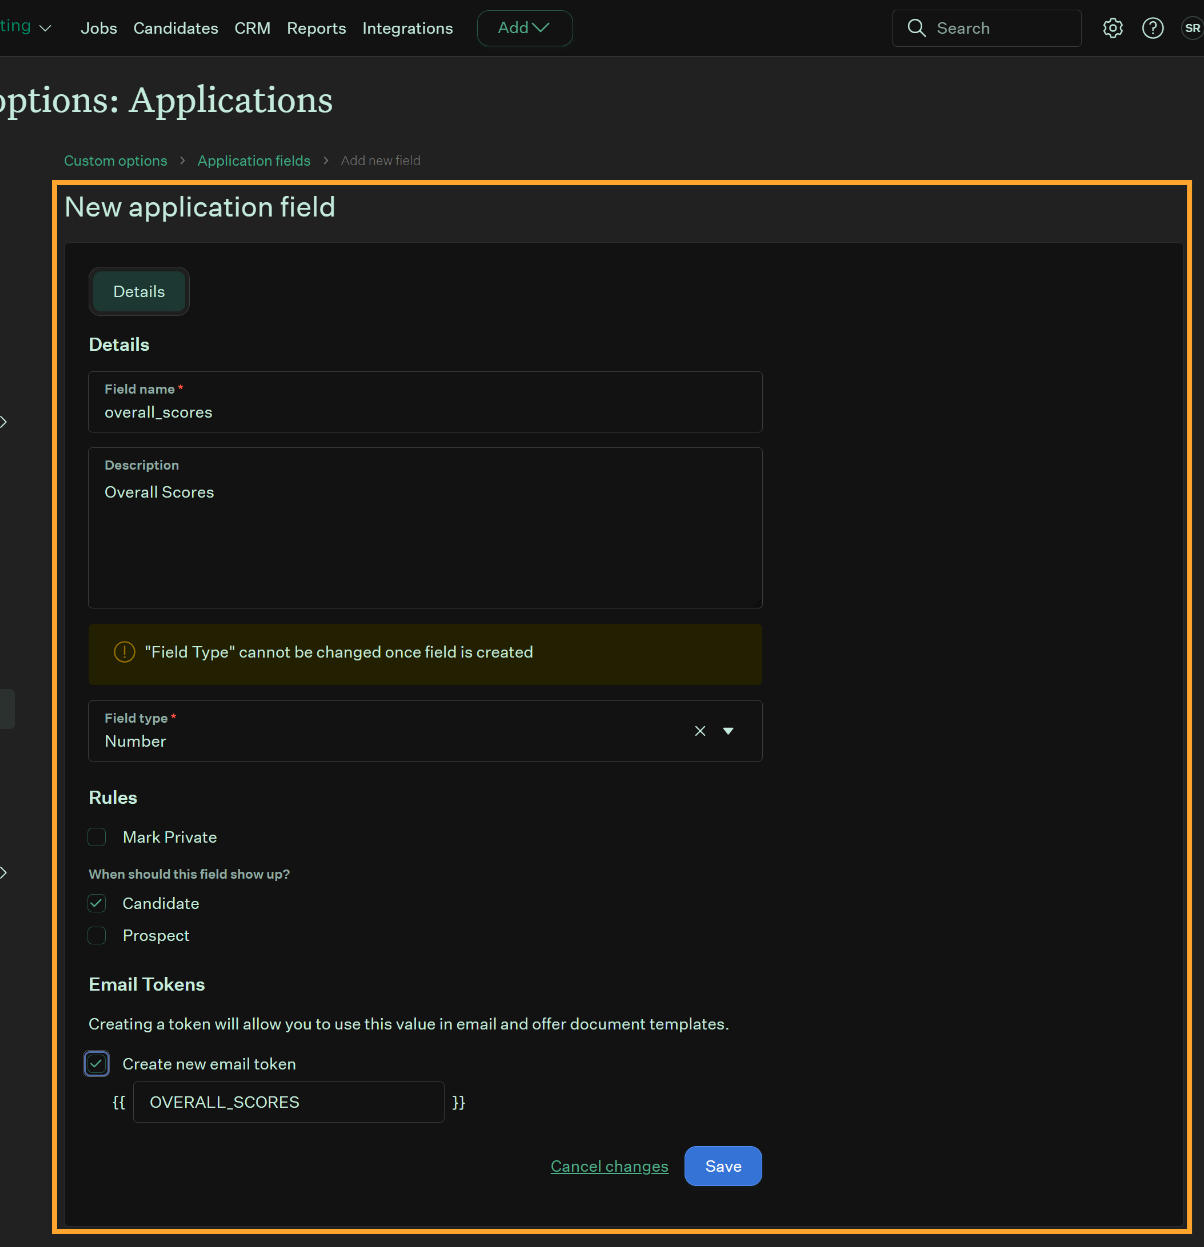Click the warning icon in Field Type notice
Screen dimensions: 1204x1247
coord(124,652)
